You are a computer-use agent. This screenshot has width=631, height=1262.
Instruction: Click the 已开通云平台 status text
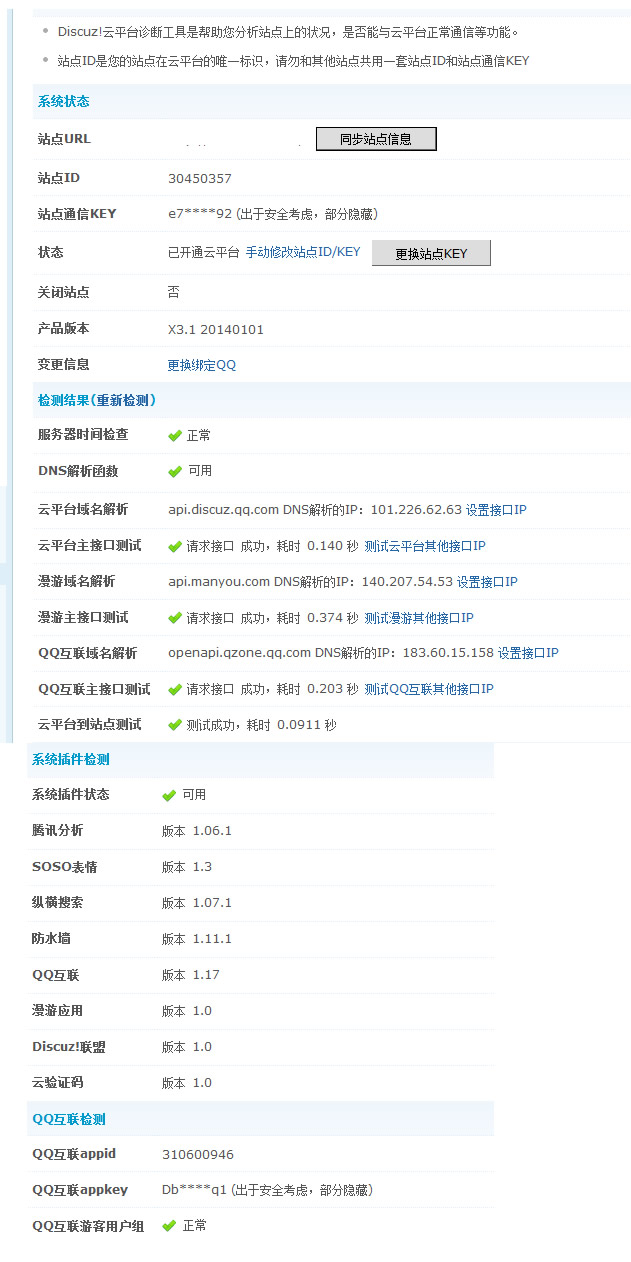[x=204, y=253]
